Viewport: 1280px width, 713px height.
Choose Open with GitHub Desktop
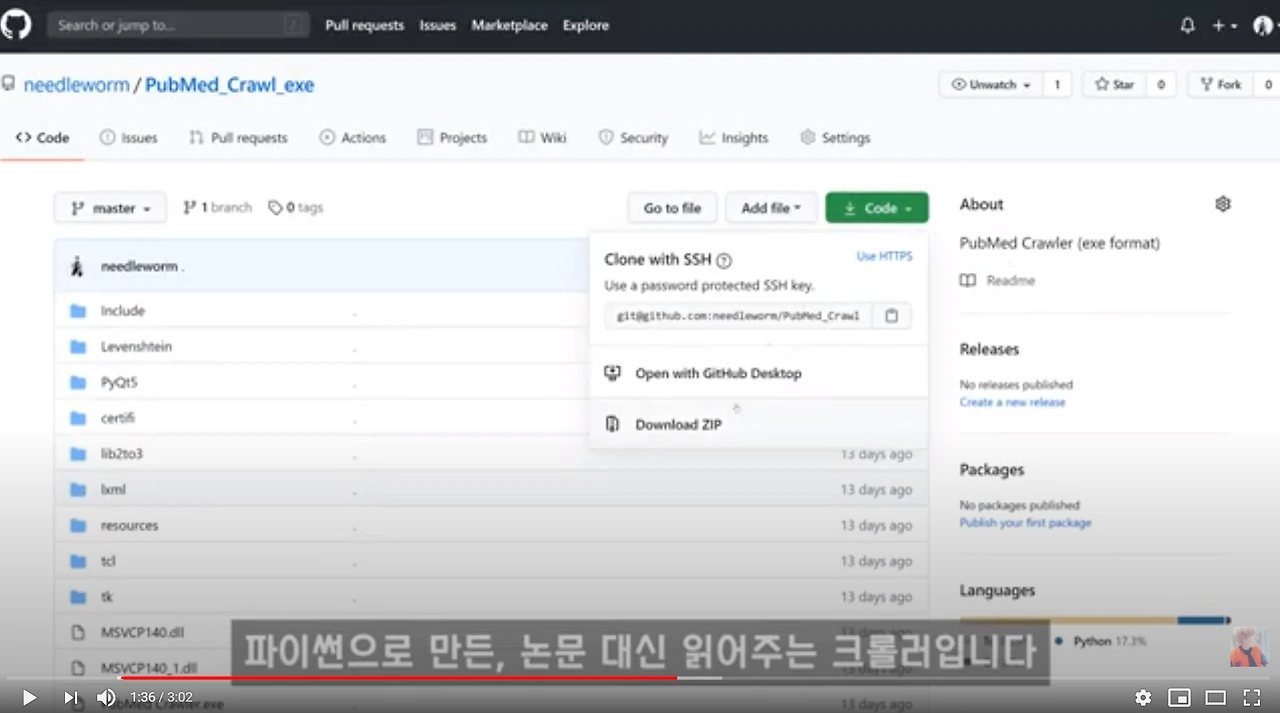point(758,373)
